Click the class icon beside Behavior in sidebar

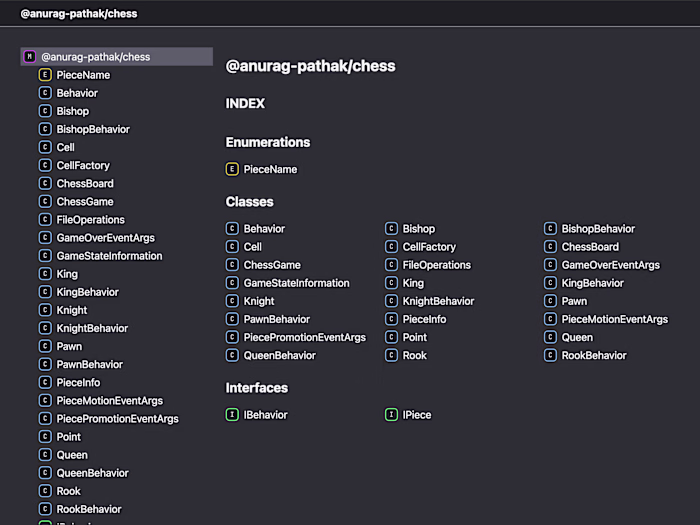click(45, 93)
